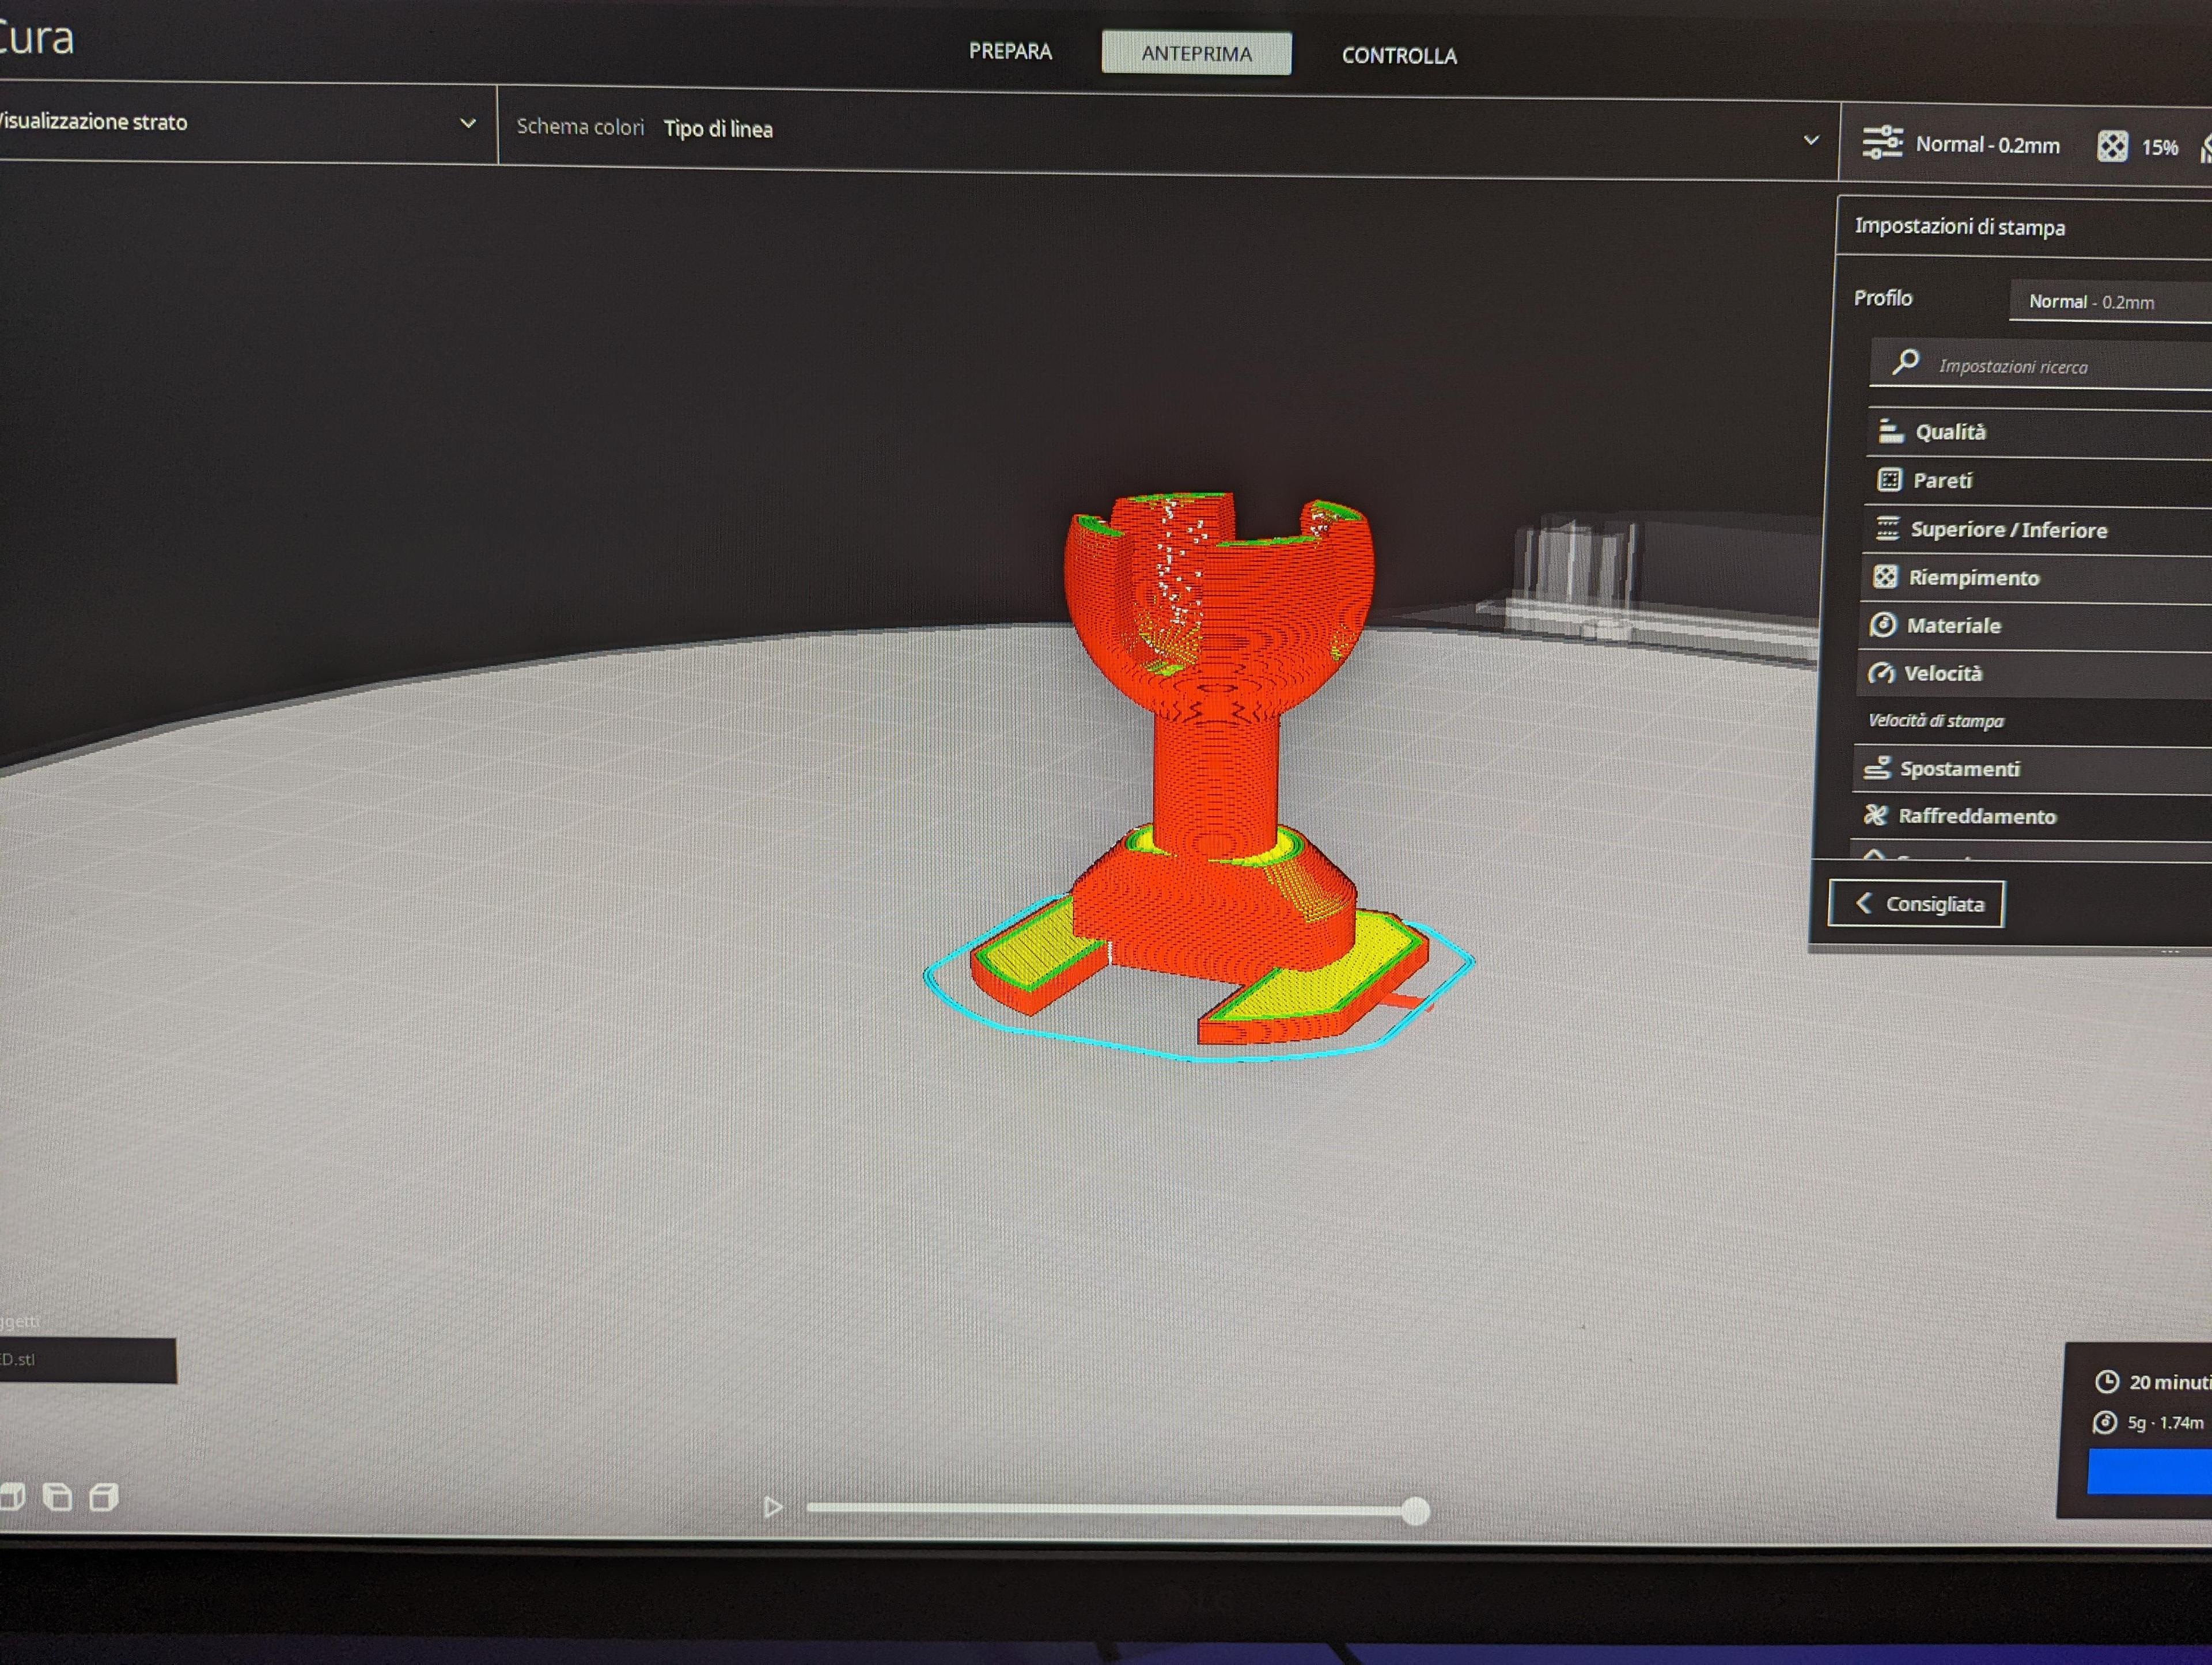Click the Velocità speedometer icon
Screen dimensions: 2212x1665
pos(1881,673)
